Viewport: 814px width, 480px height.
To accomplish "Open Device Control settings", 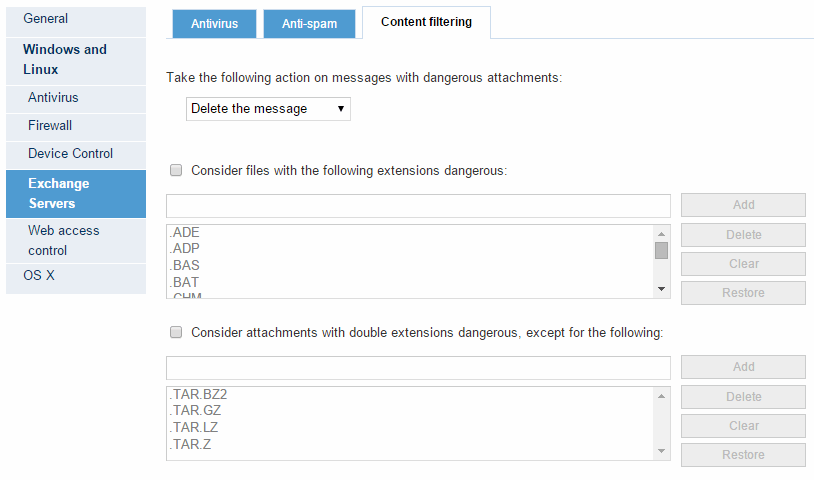I will coord(70,154).
